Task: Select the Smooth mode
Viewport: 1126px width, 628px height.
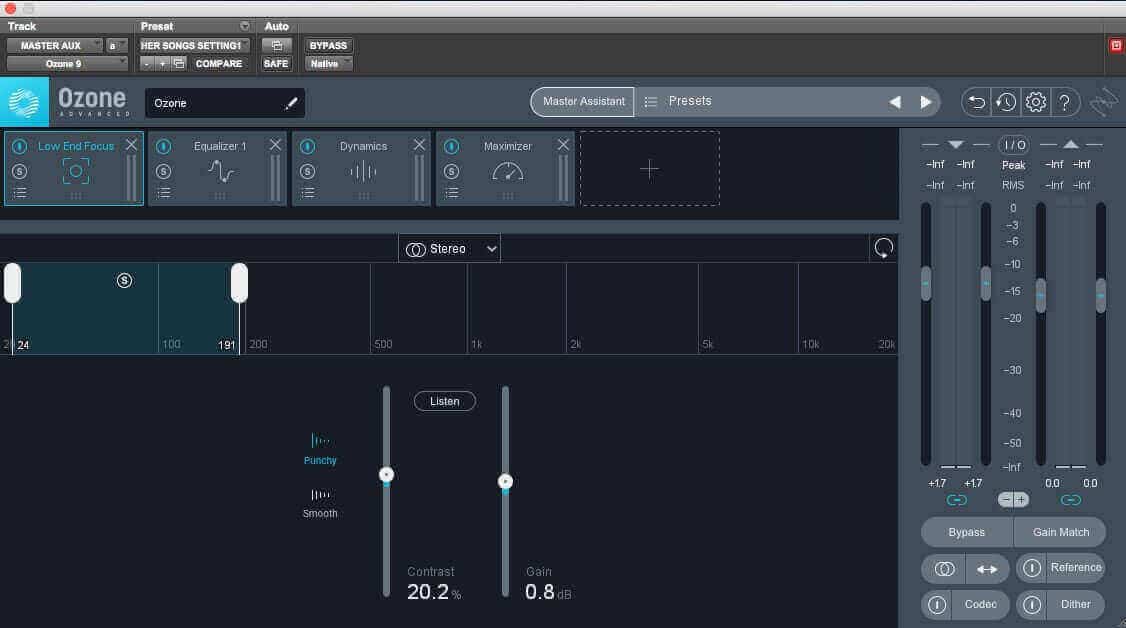Action: pos(320,503)
